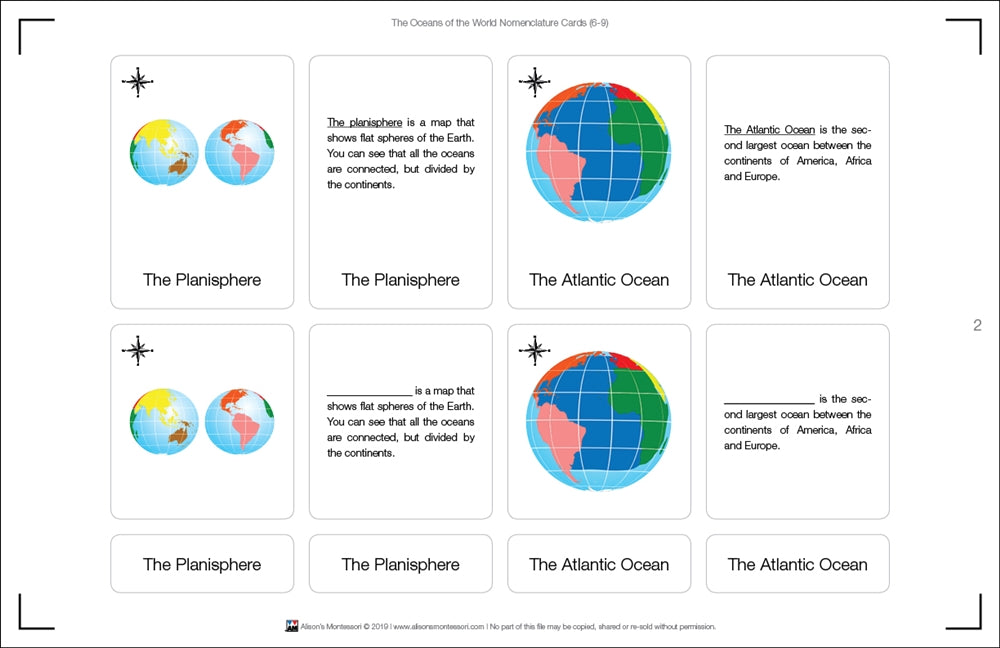The width and height of the screenshot is (1000, 648).
Task: Click the large Atlantic Ocean globe in top row
Action: 598,151
